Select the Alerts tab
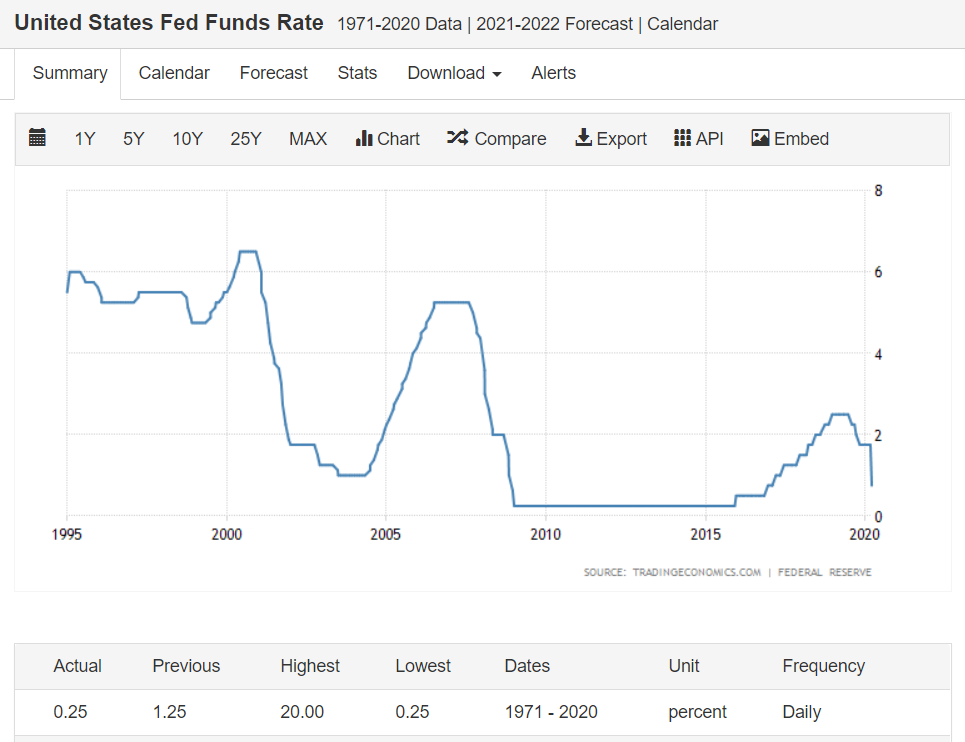 pos(553,73)
